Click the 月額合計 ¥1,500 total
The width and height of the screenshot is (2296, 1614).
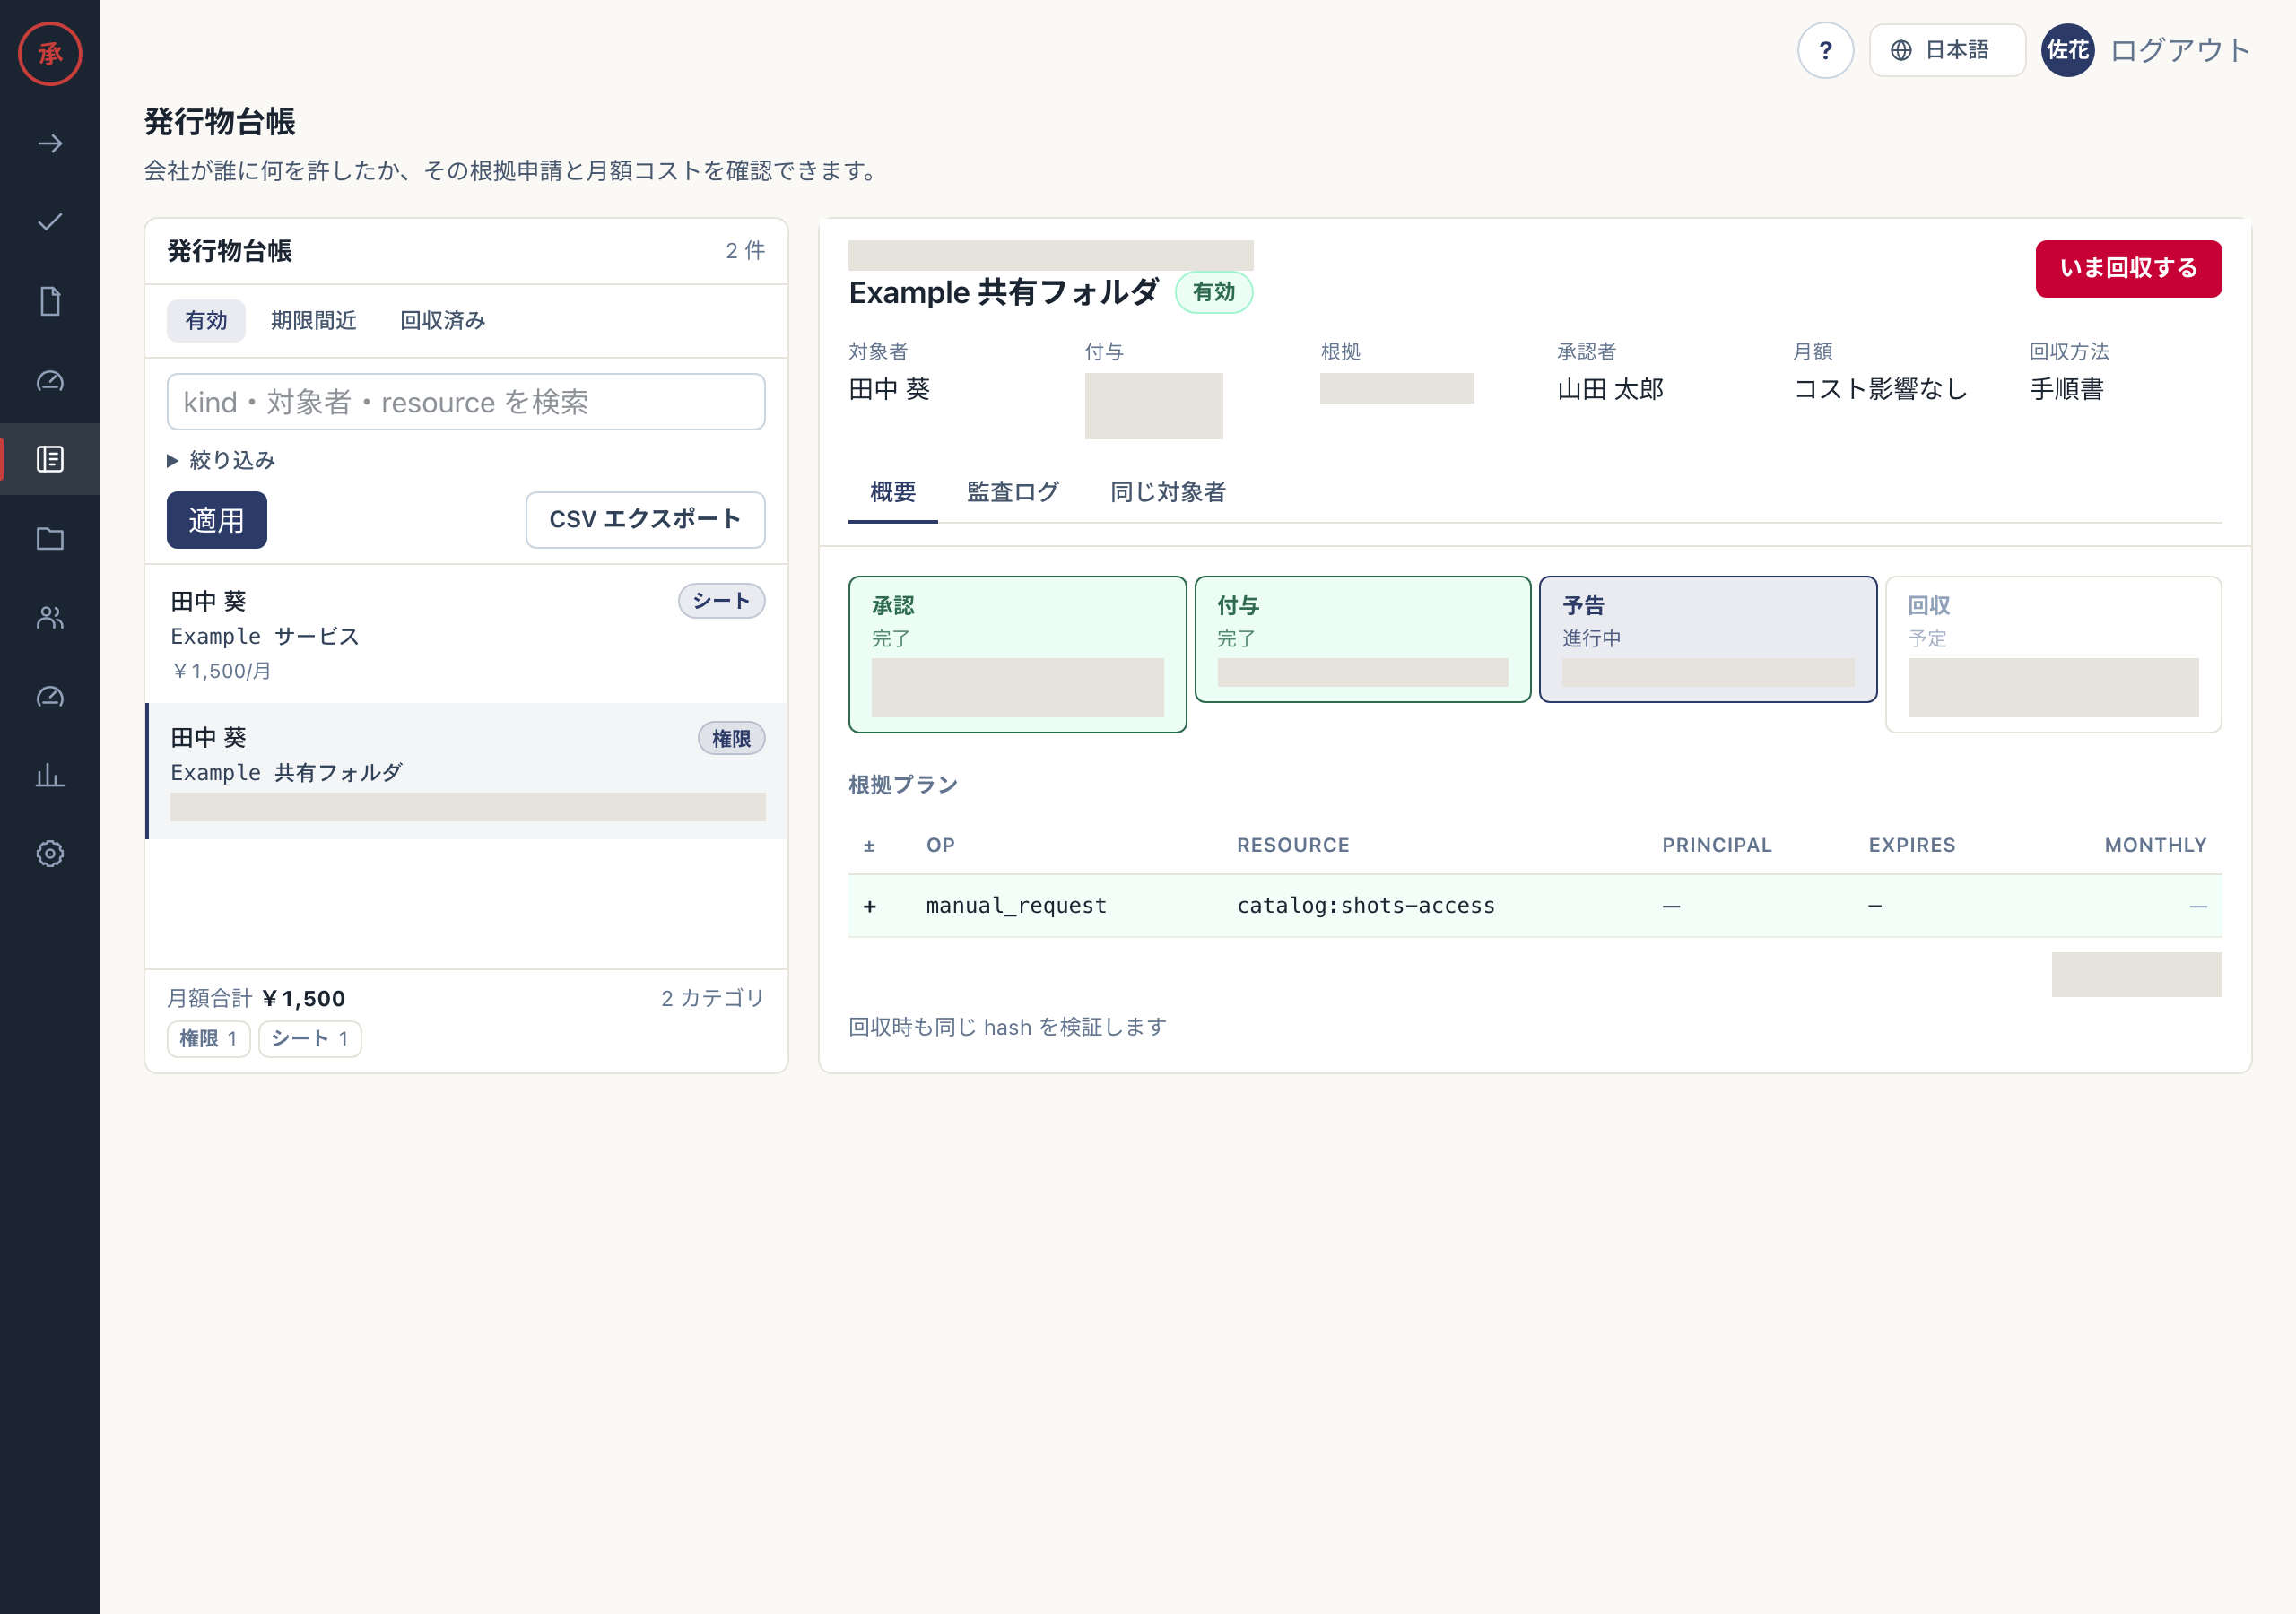click(x=256, y=999)
